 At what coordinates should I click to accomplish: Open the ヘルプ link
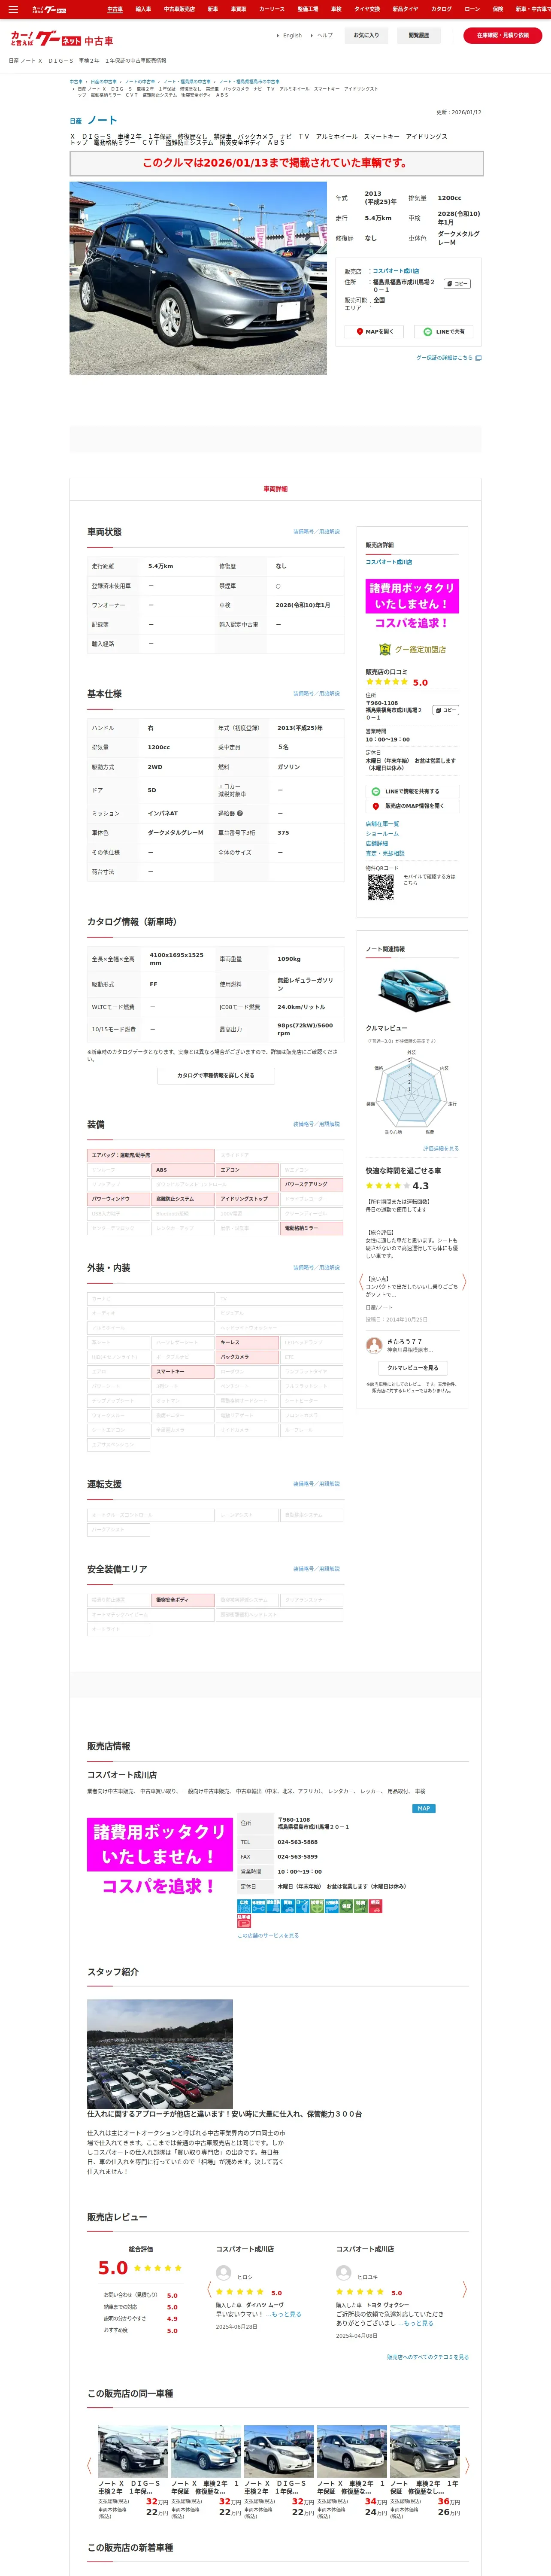point(325,35)
